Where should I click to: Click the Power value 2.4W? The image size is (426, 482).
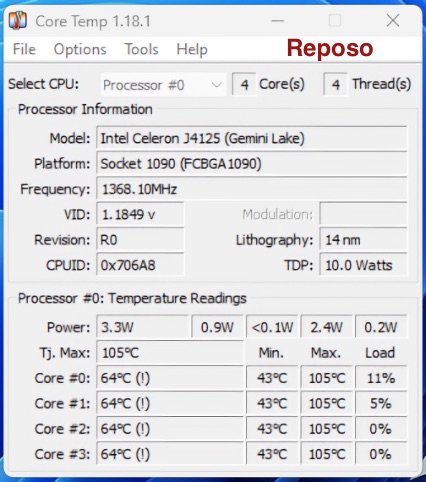327,327
